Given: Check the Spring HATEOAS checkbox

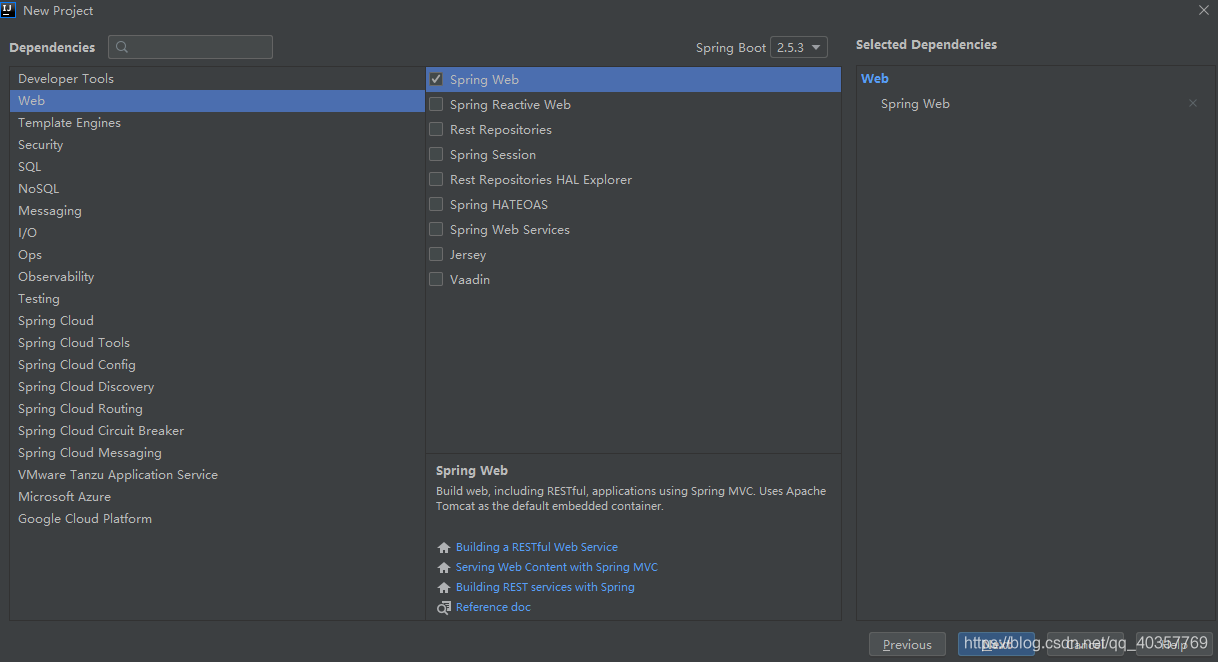Looking at the screenshot, I should (436, 204).
